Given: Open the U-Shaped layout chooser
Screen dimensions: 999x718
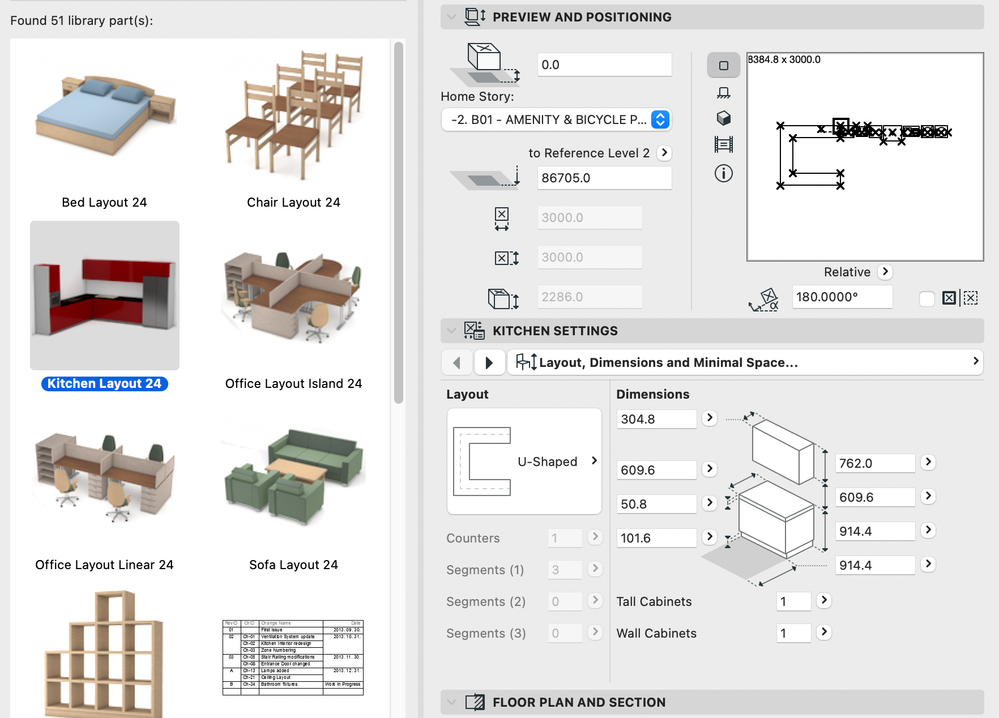Looking at the screenshot, I should click(x=524, y=461).
